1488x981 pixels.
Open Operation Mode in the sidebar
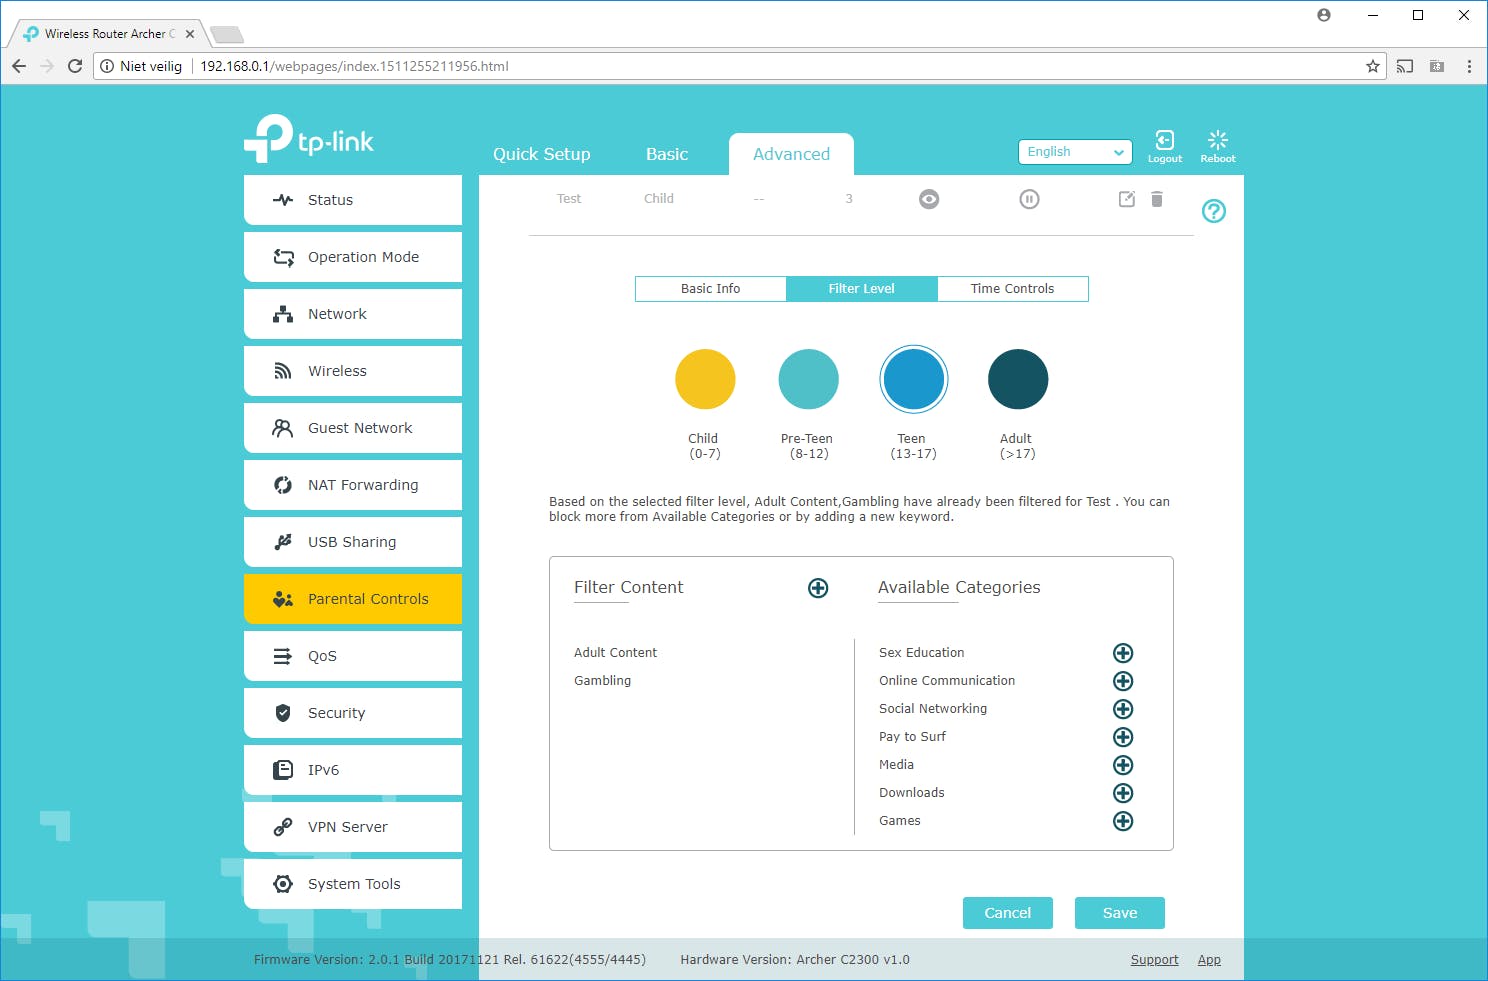(x=353, y=257)
